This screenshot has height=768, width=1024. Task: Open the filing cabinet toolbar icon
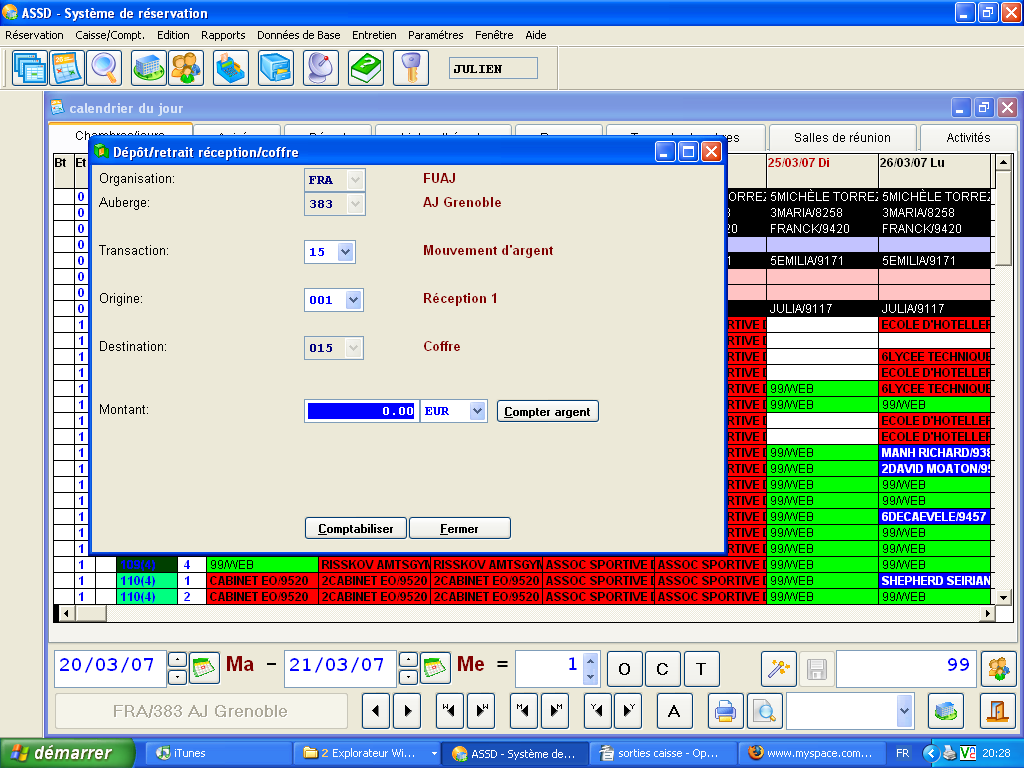pyautogui.click(x=276, y=68)
